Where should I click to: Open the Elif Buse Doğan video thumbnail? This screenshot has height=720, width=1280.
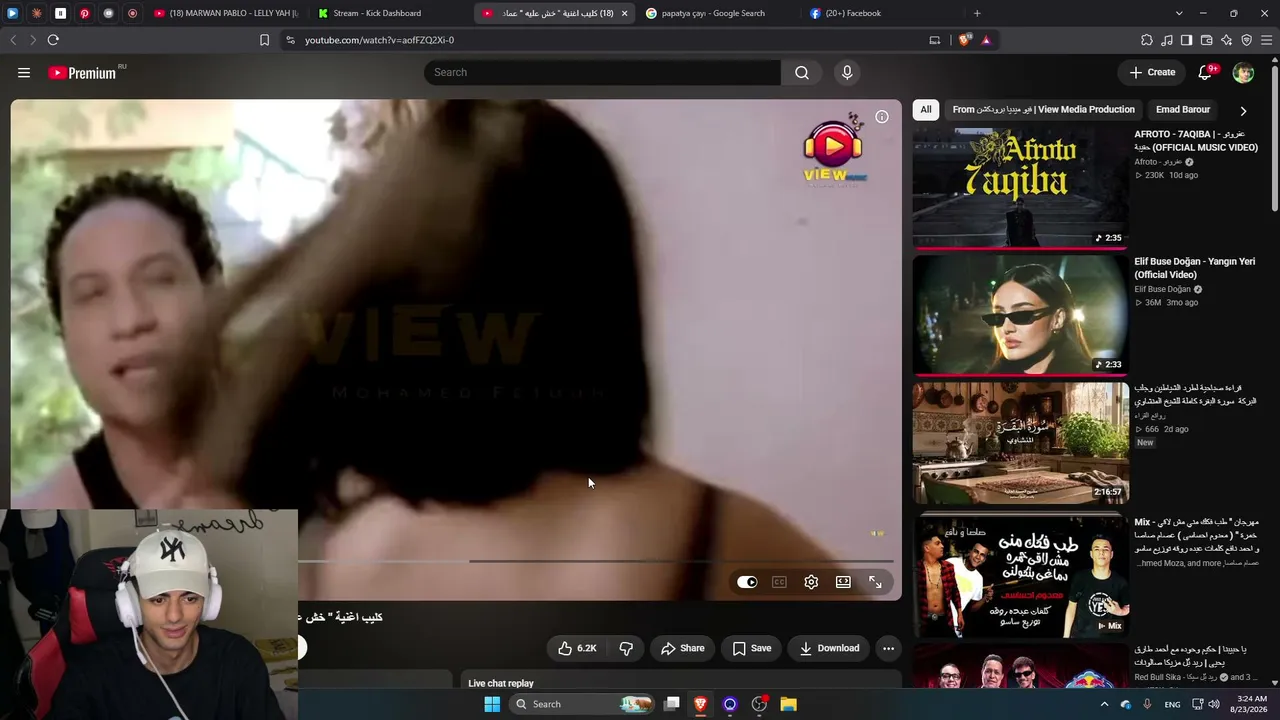[1020, 315]
